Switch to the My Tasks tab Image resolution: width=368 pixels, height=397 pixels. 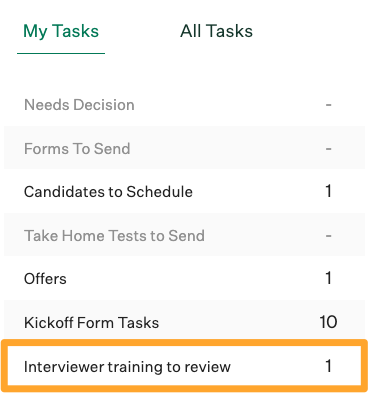click(61, 31)
